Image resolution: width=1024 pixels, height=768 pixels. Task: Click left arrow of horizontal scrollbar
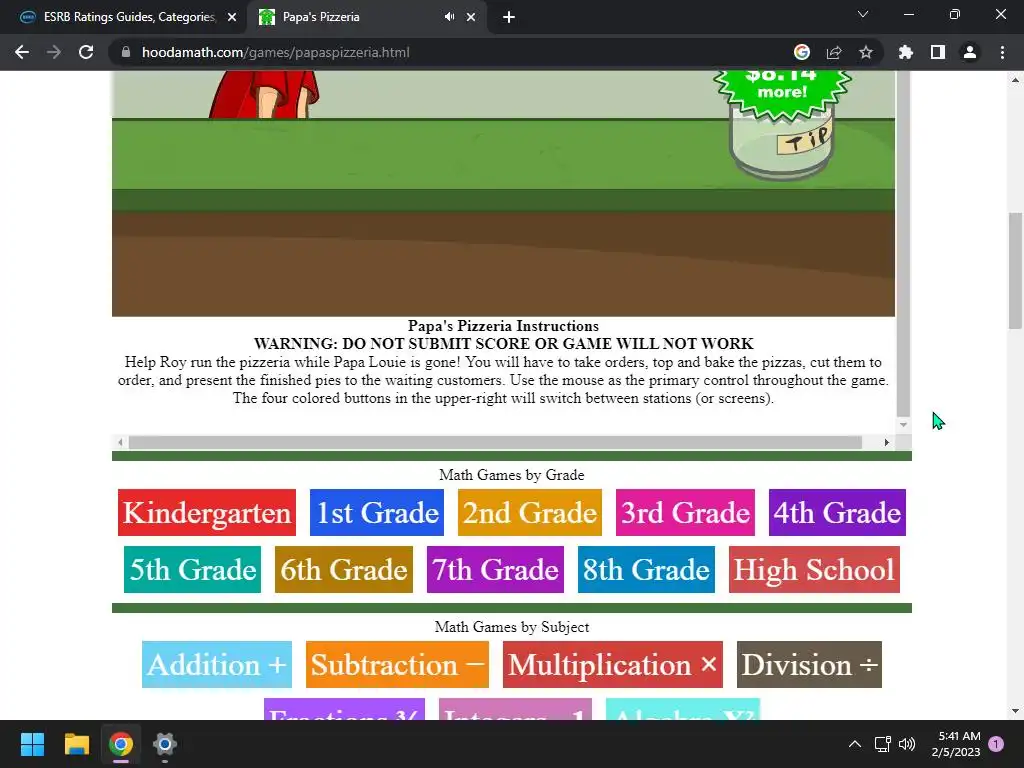click(x=120, y=443)
